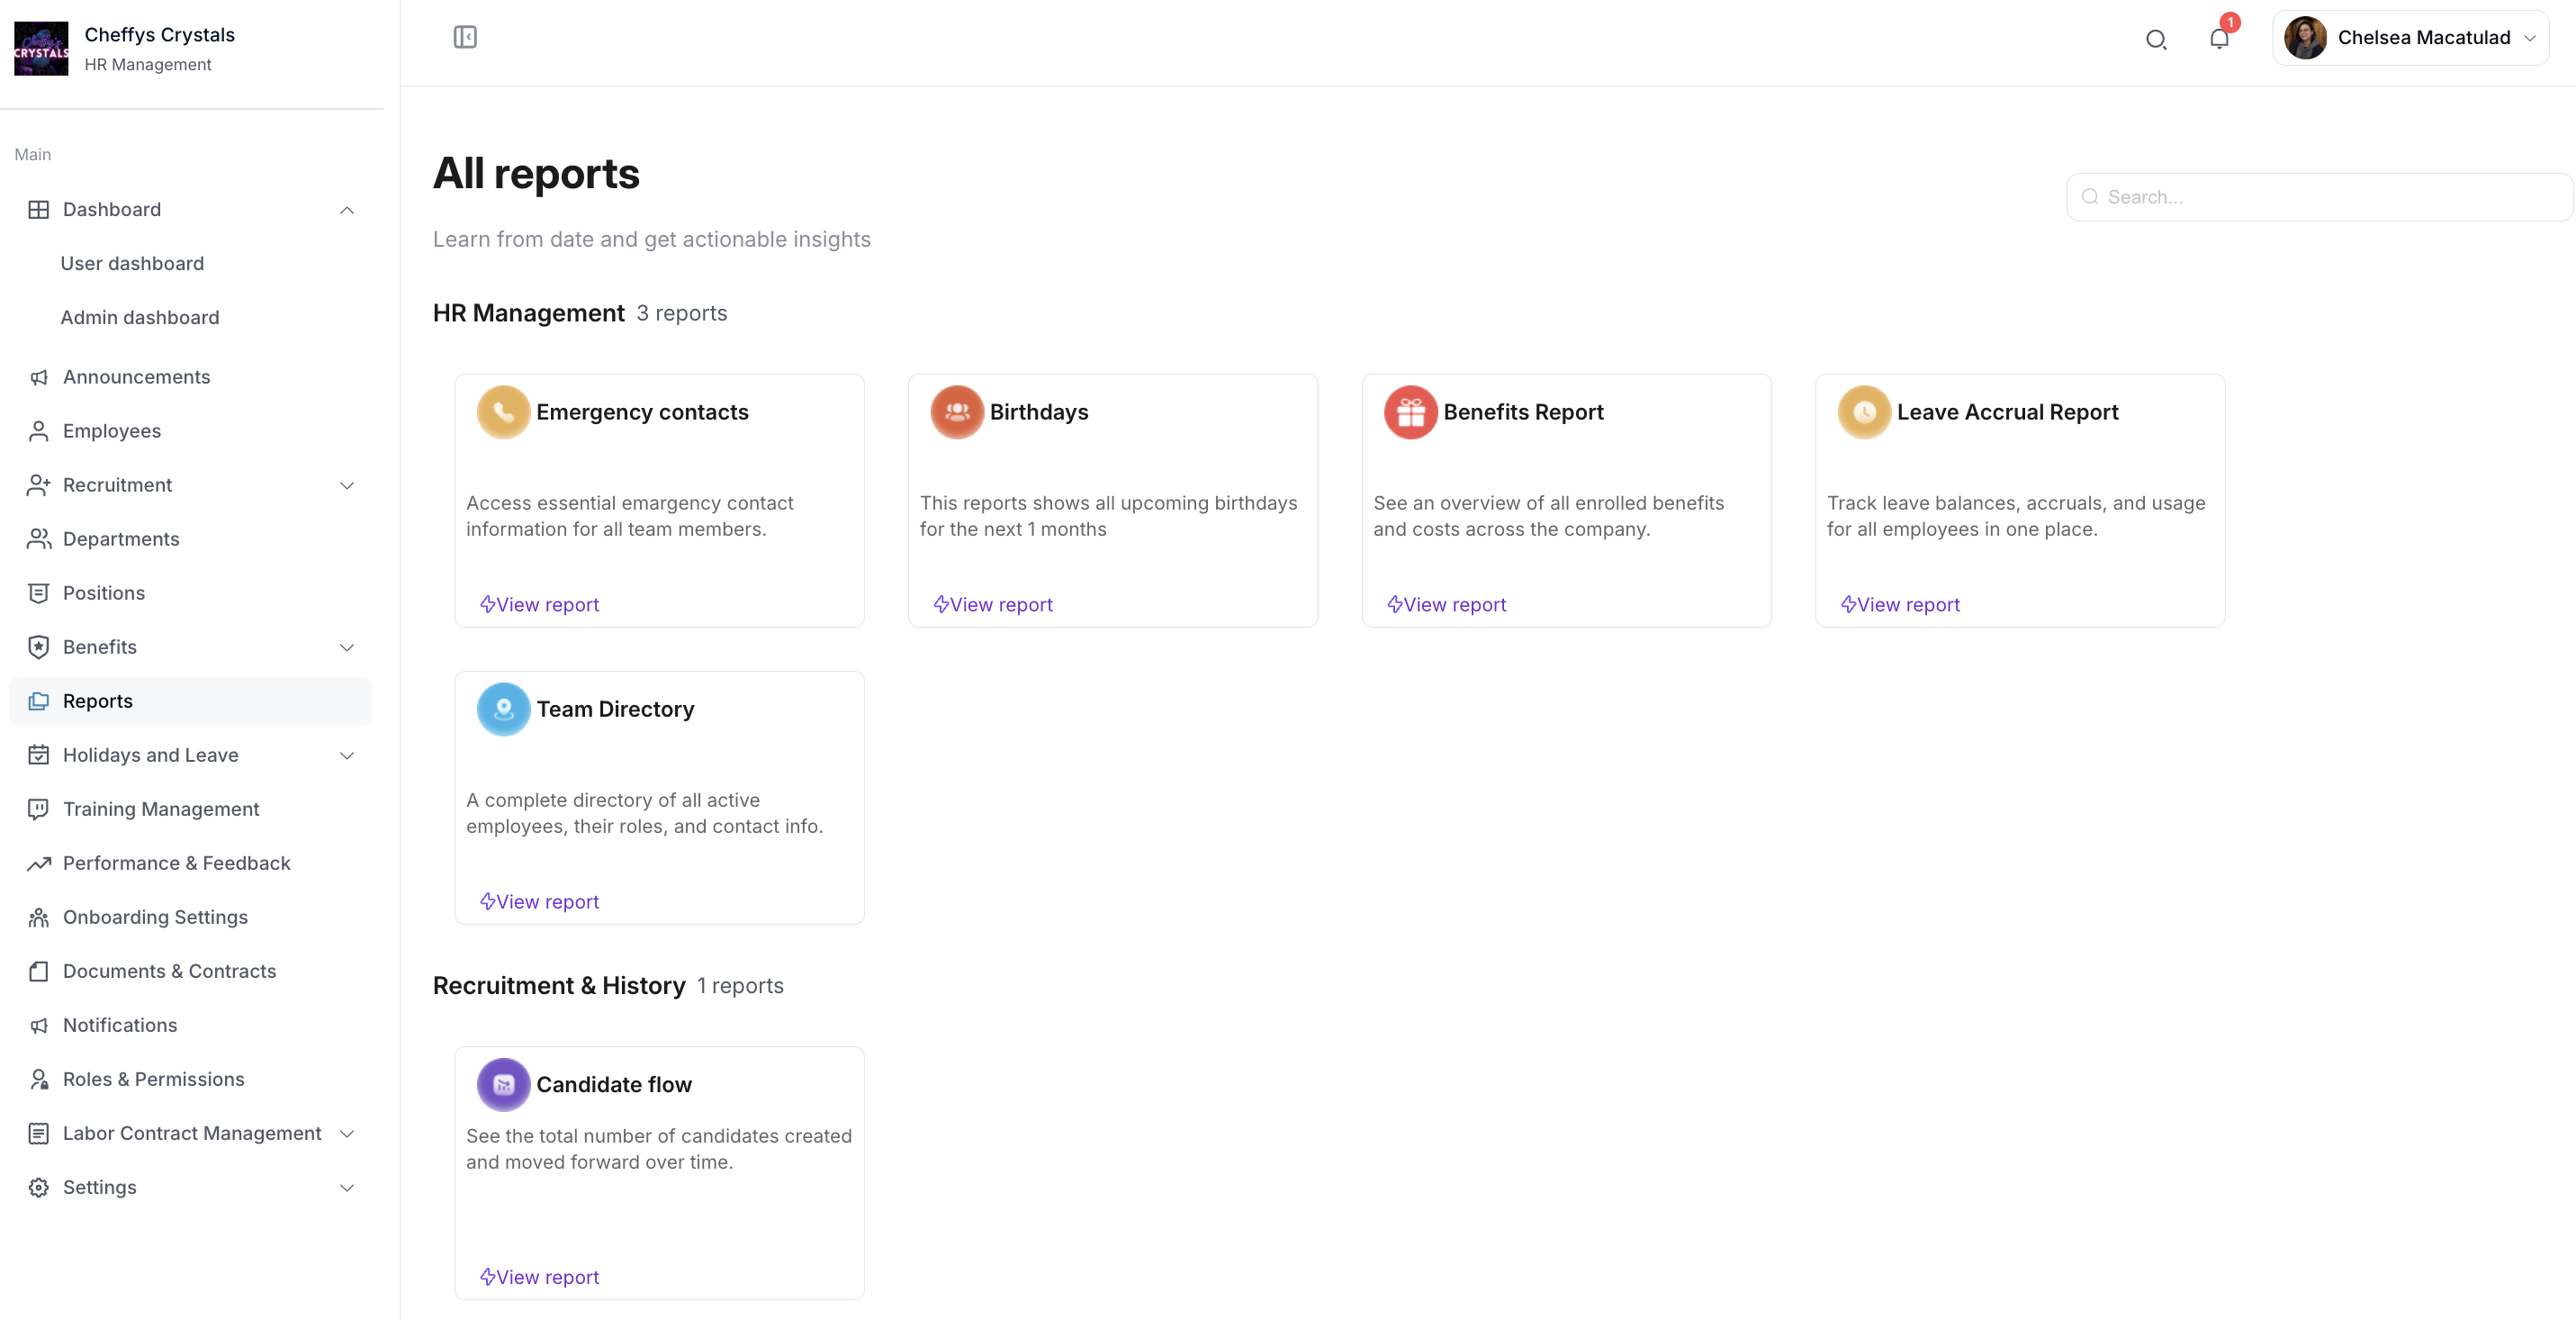Image resolution: width=2576 pixels, height=1320 pixels.
Task: Click the sidebar collapse toggle icon
Action: coord(465,37)
